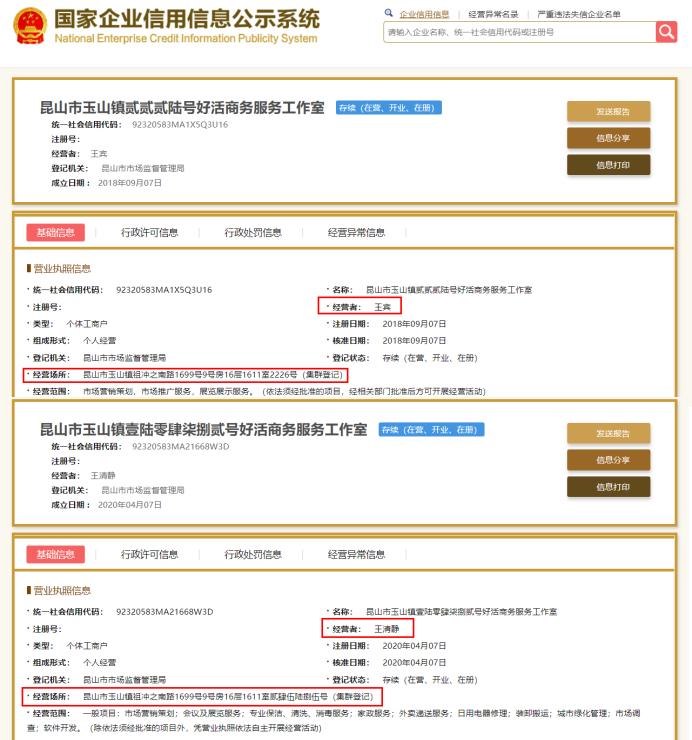Click code 92320583MA21668W3D in 营业执照信息 section
This screenshot has height=740, width=692.
click(x=164, y=612)
